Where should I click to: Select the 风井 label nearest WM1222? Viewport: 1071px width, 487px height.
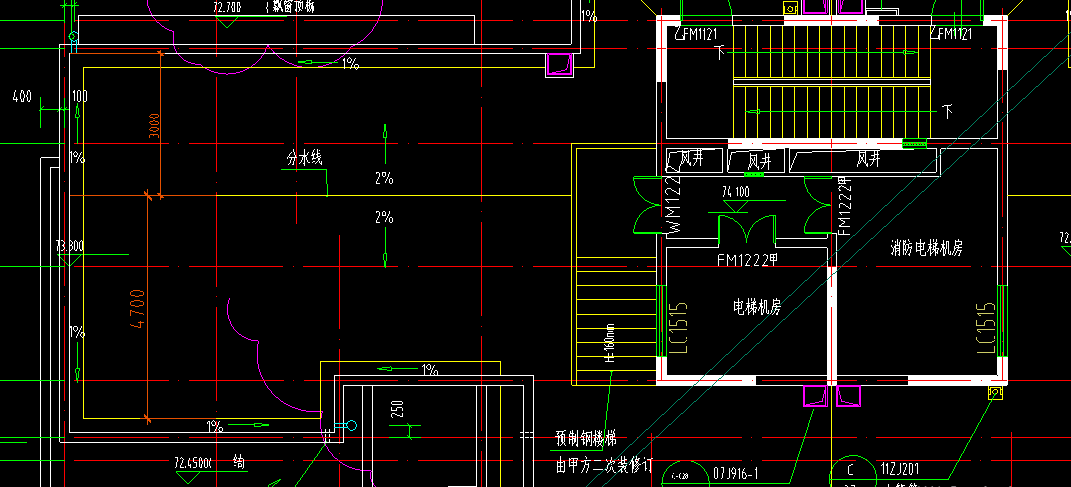click(692, 160)
